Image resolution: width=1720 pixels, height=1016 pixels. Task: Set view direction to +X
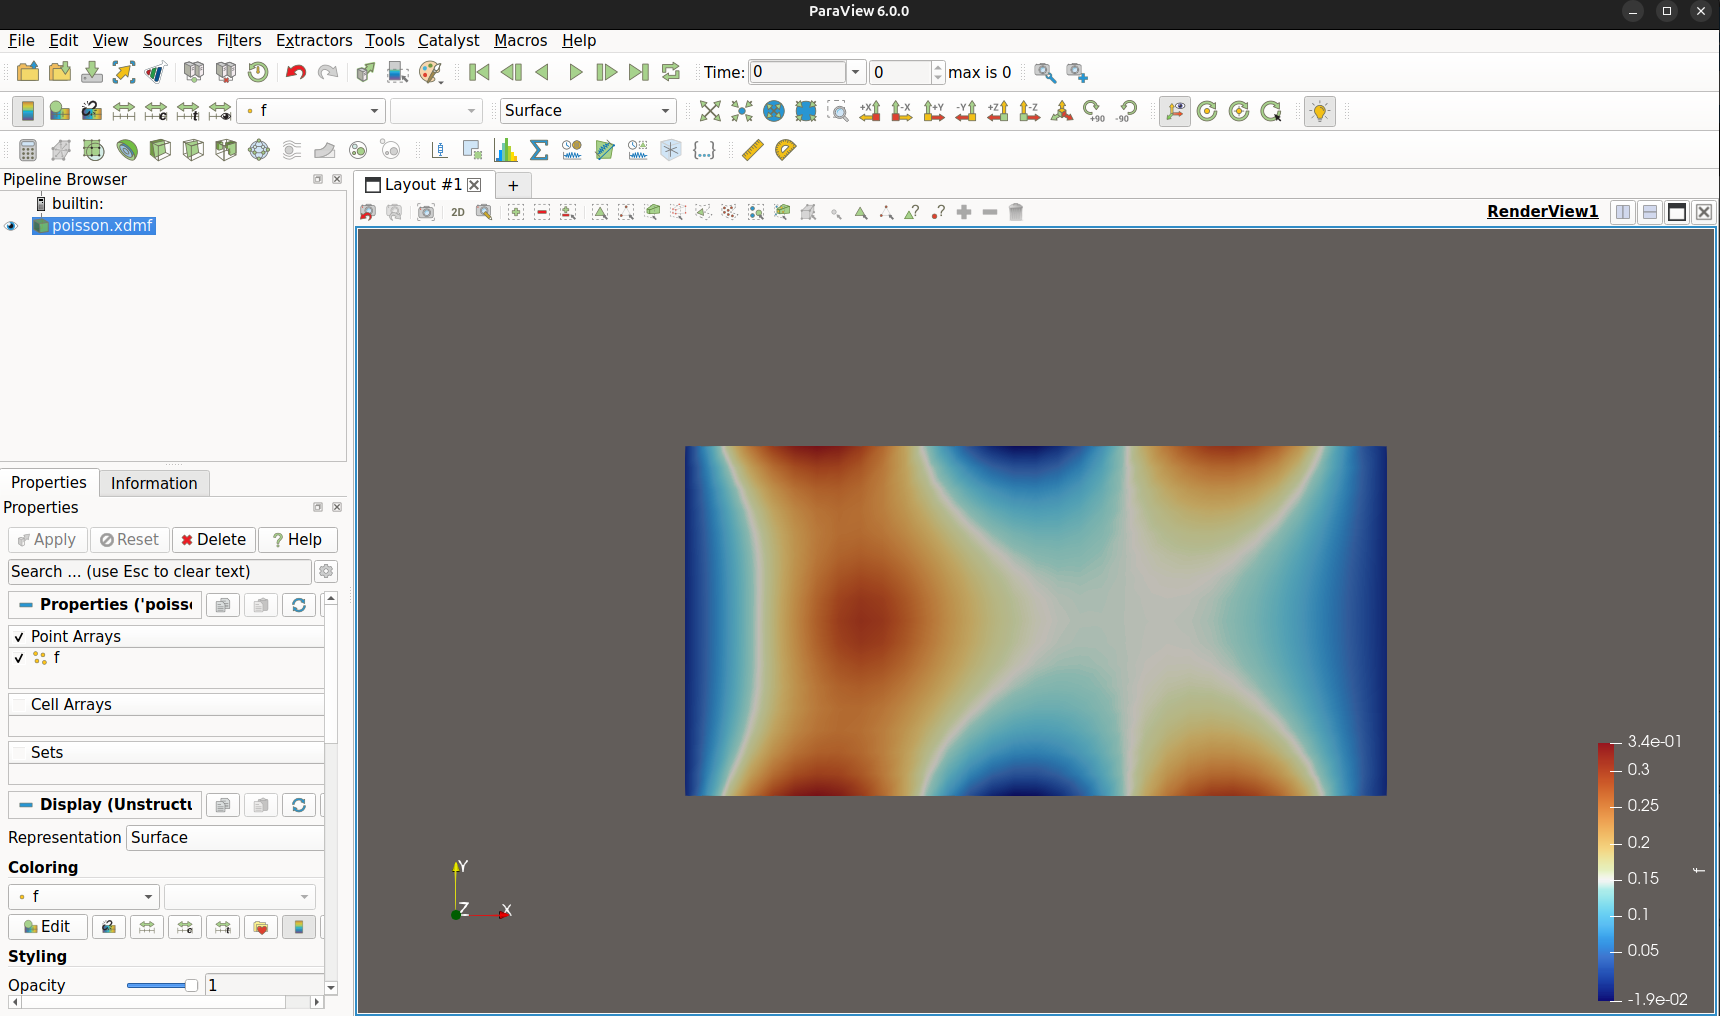pyautogui.click(x=870, y=111)
